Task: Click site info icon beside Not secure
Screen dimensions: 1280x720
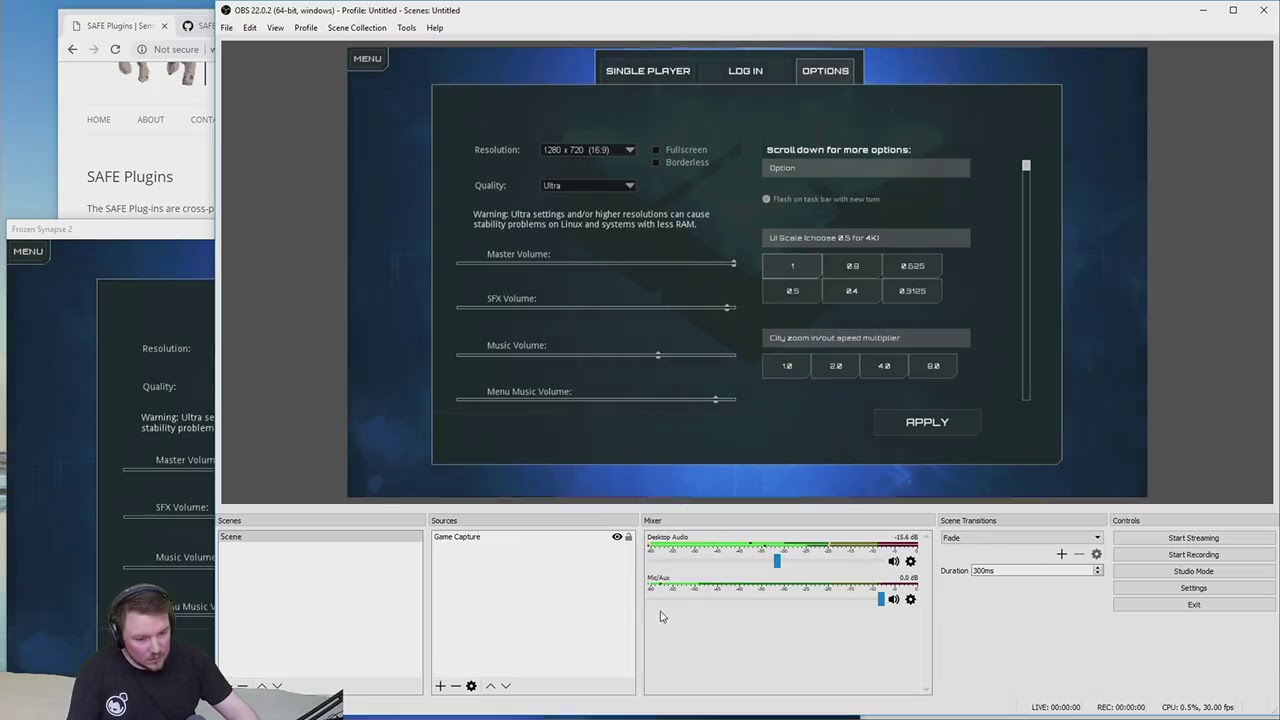Action: click(142, 49)
